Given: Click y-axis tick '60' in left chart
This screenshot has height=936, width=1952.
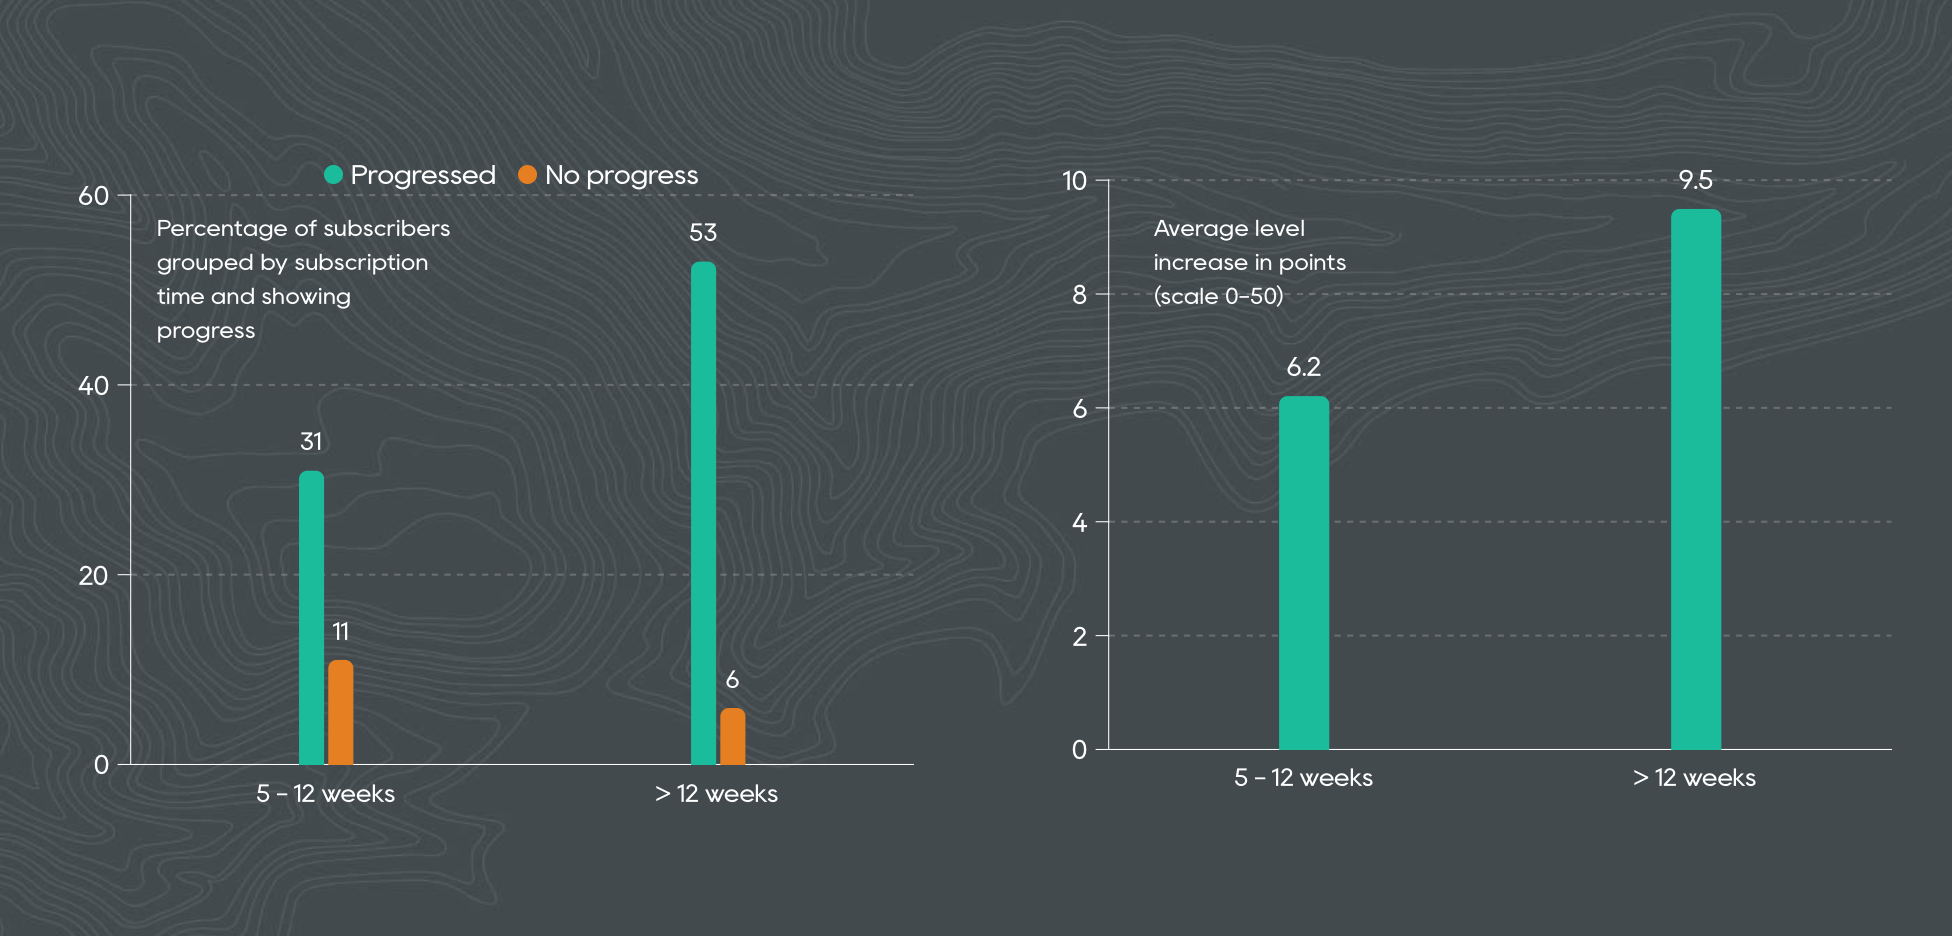Looking at the screenshot, I should (x=94, y=196).
